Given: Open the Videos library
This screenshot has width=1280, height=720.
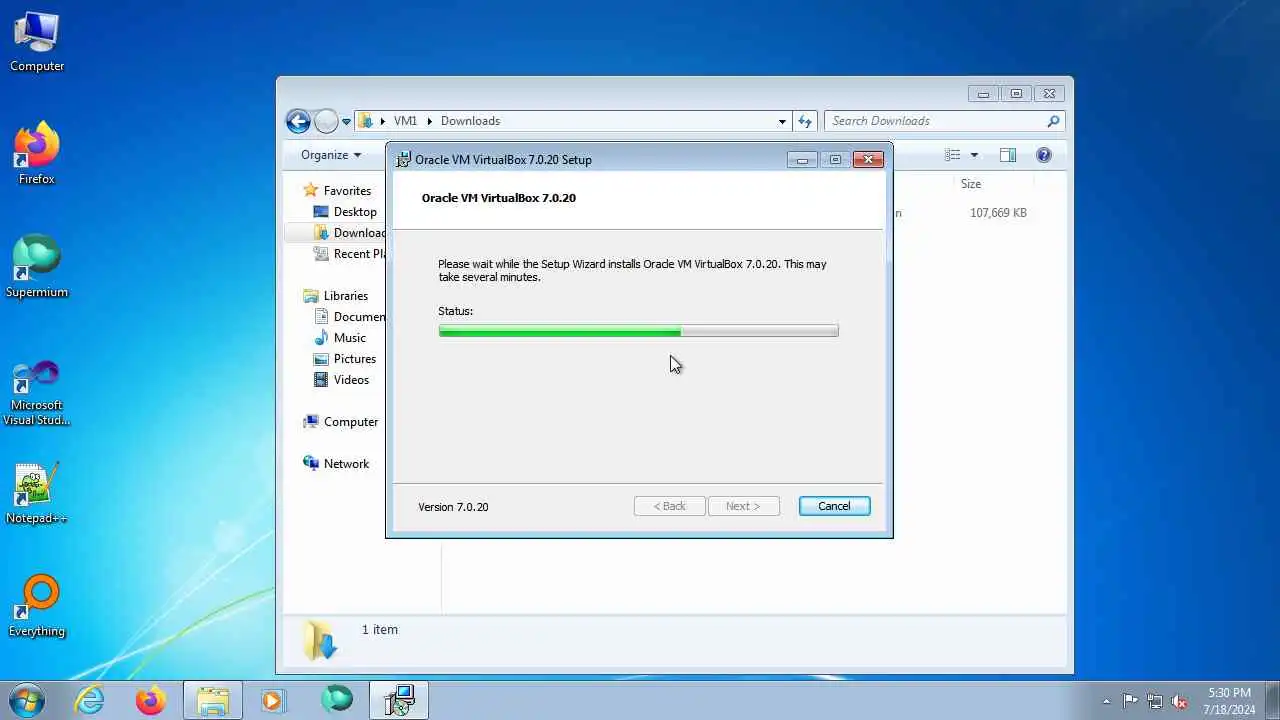Looking at the screenshot, I should coord(351,380).
